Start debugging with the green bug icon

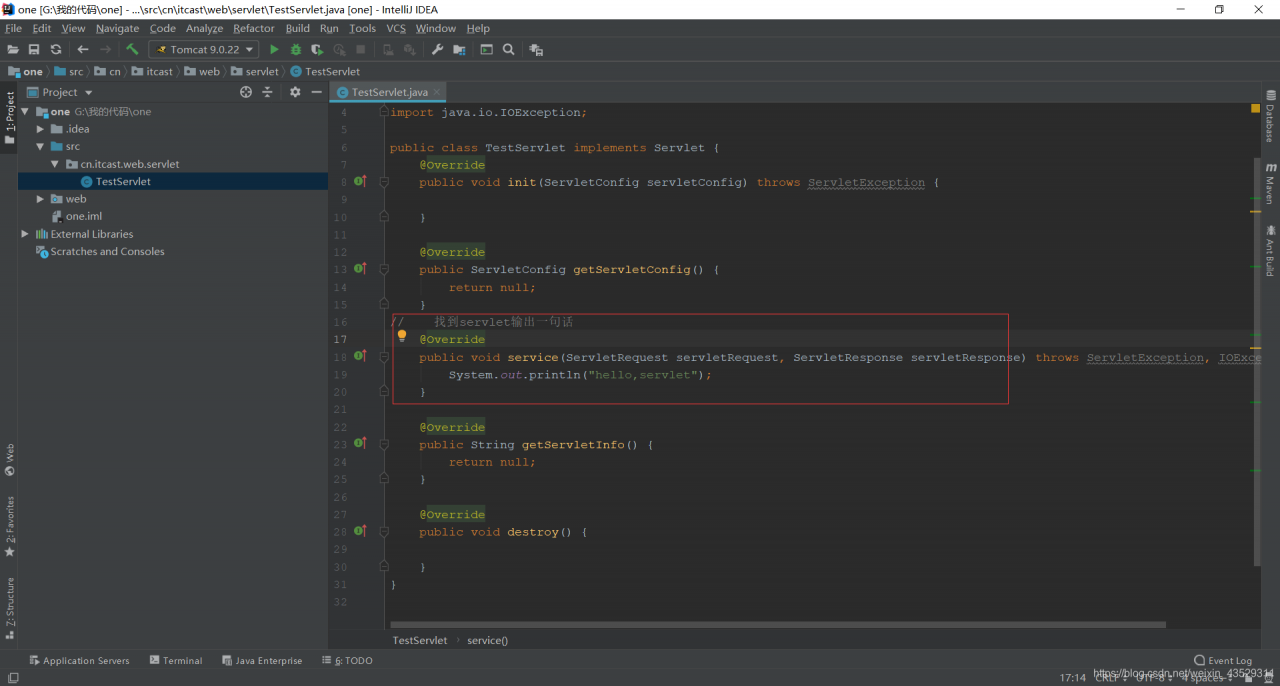296,49
